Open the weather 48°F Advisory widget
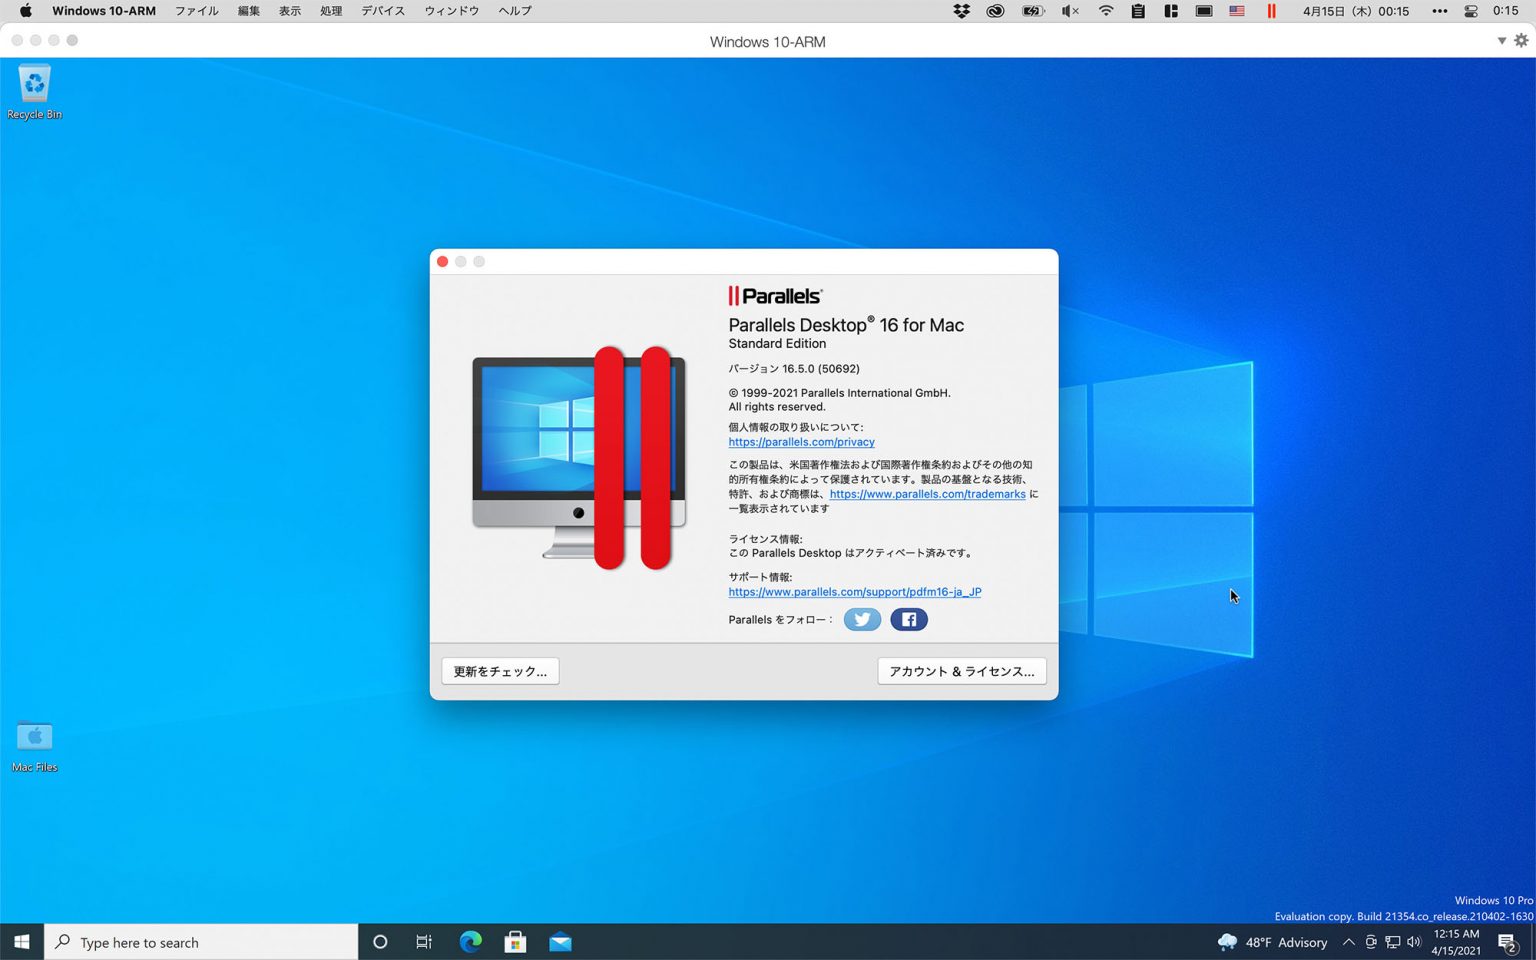The image size is (1536, 960). click(x=1272, y=942)
